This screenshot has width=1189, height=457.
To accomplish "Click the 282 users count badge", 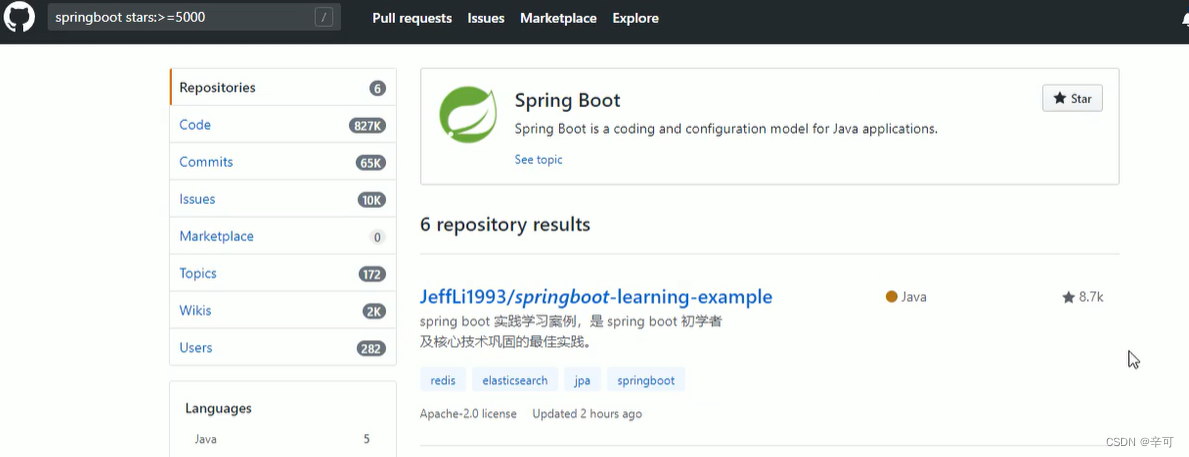I will [372, 349].
